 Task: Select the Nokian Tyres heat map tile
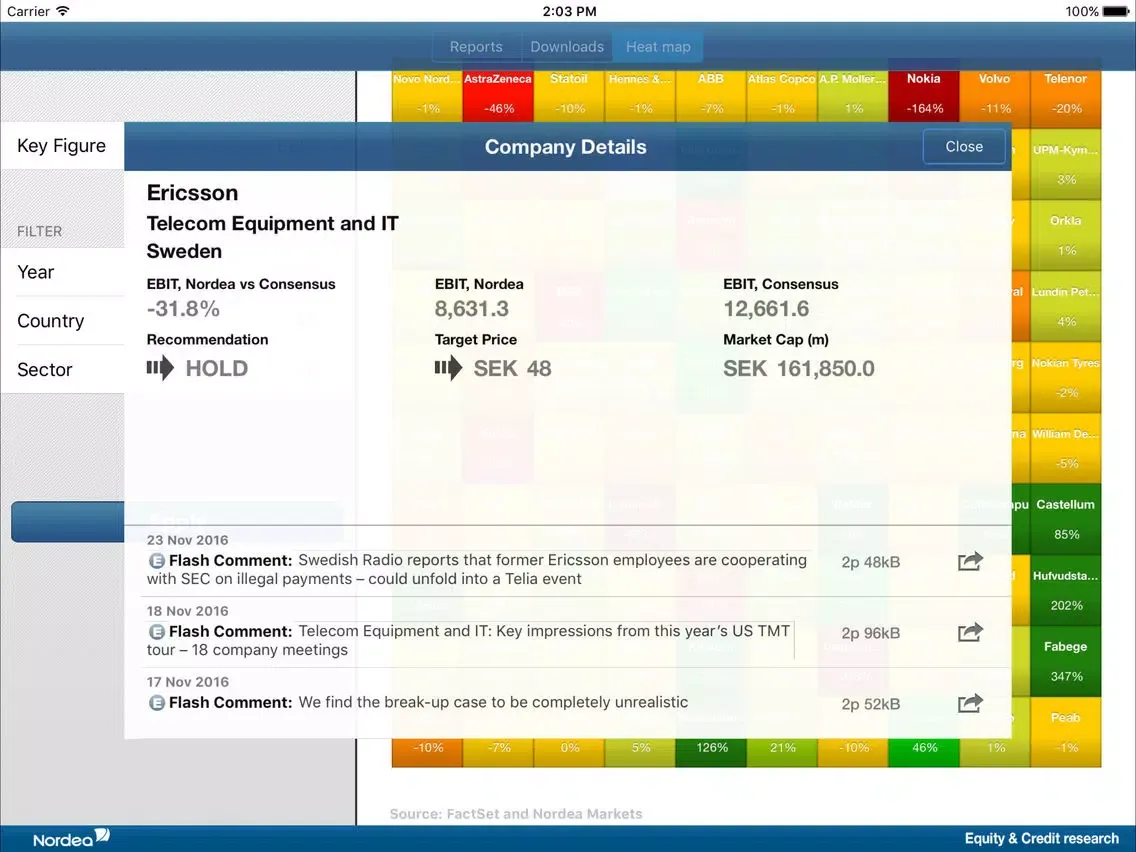tap(1066, 377)
